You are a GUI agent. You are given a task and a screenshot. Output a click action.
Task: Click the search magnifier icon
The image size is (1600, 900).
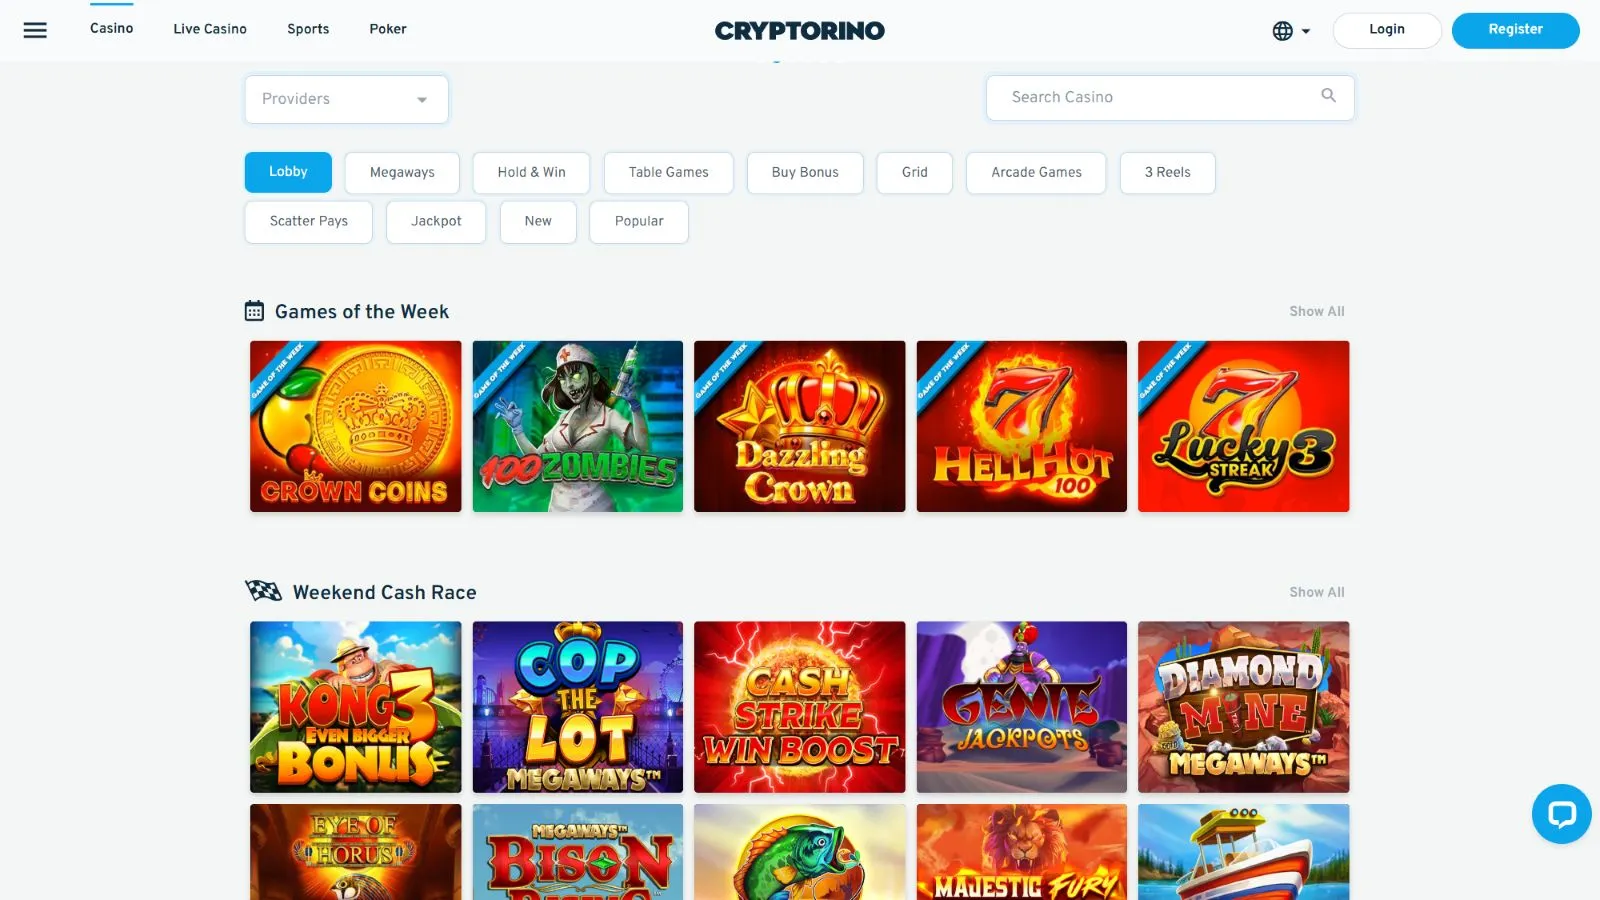[x=1328, y=96]
